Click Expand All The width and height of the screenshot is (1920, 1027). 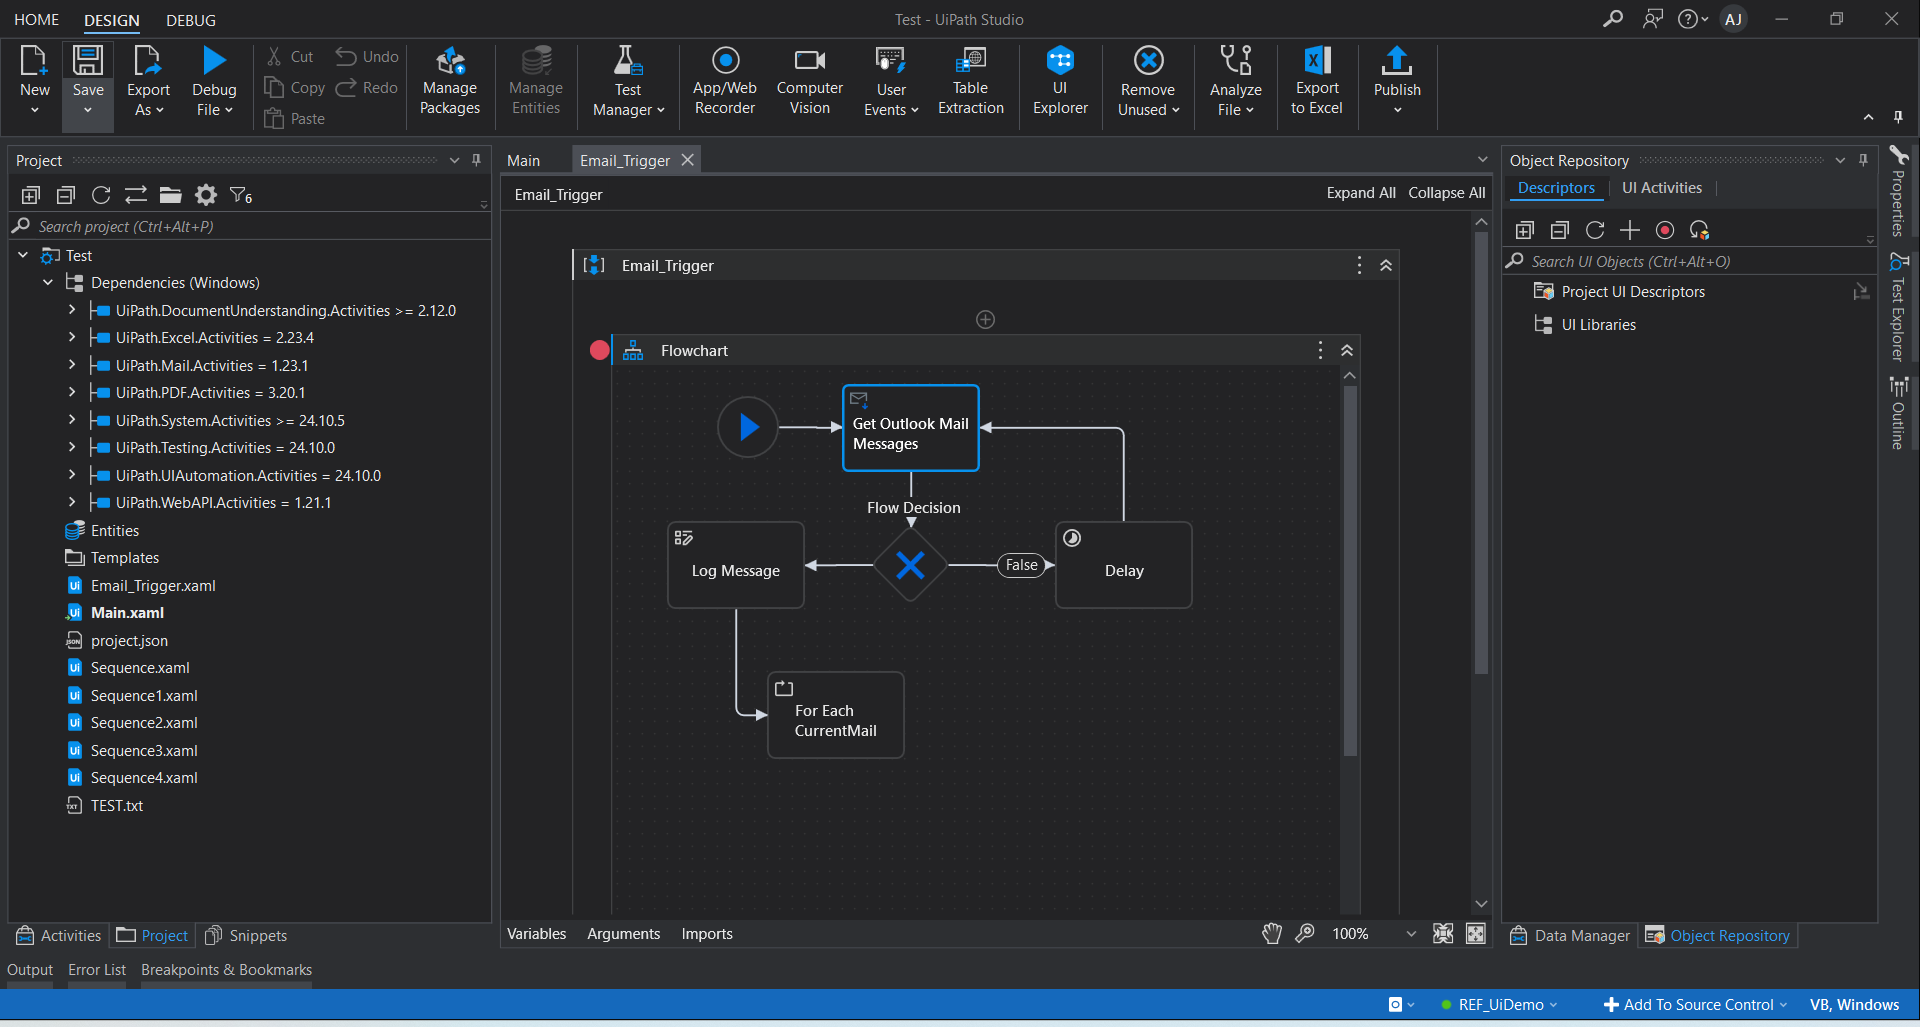click(1361, 193)
